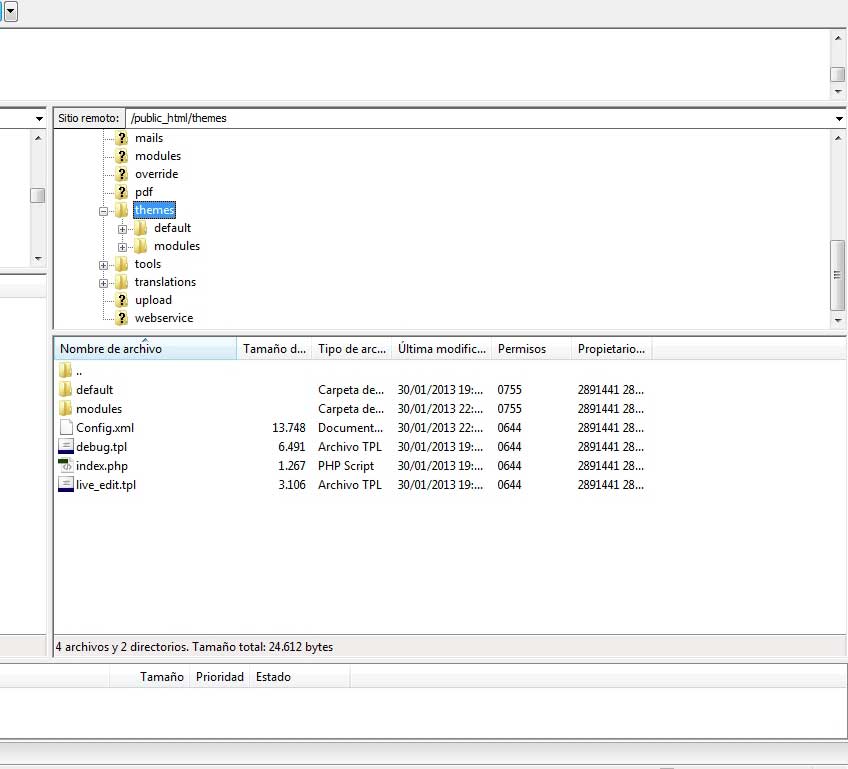Select the index.php file name
Screen dimensions: 848x769
[x=102, y=466]
